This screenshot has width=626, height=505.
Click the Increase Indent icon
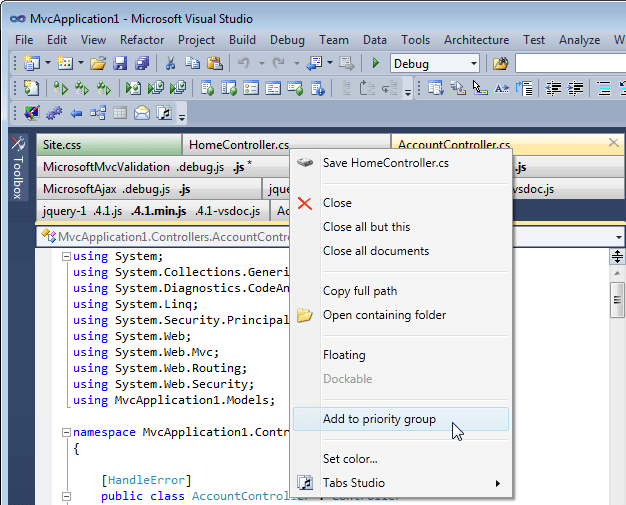click(x=575, y=88)
